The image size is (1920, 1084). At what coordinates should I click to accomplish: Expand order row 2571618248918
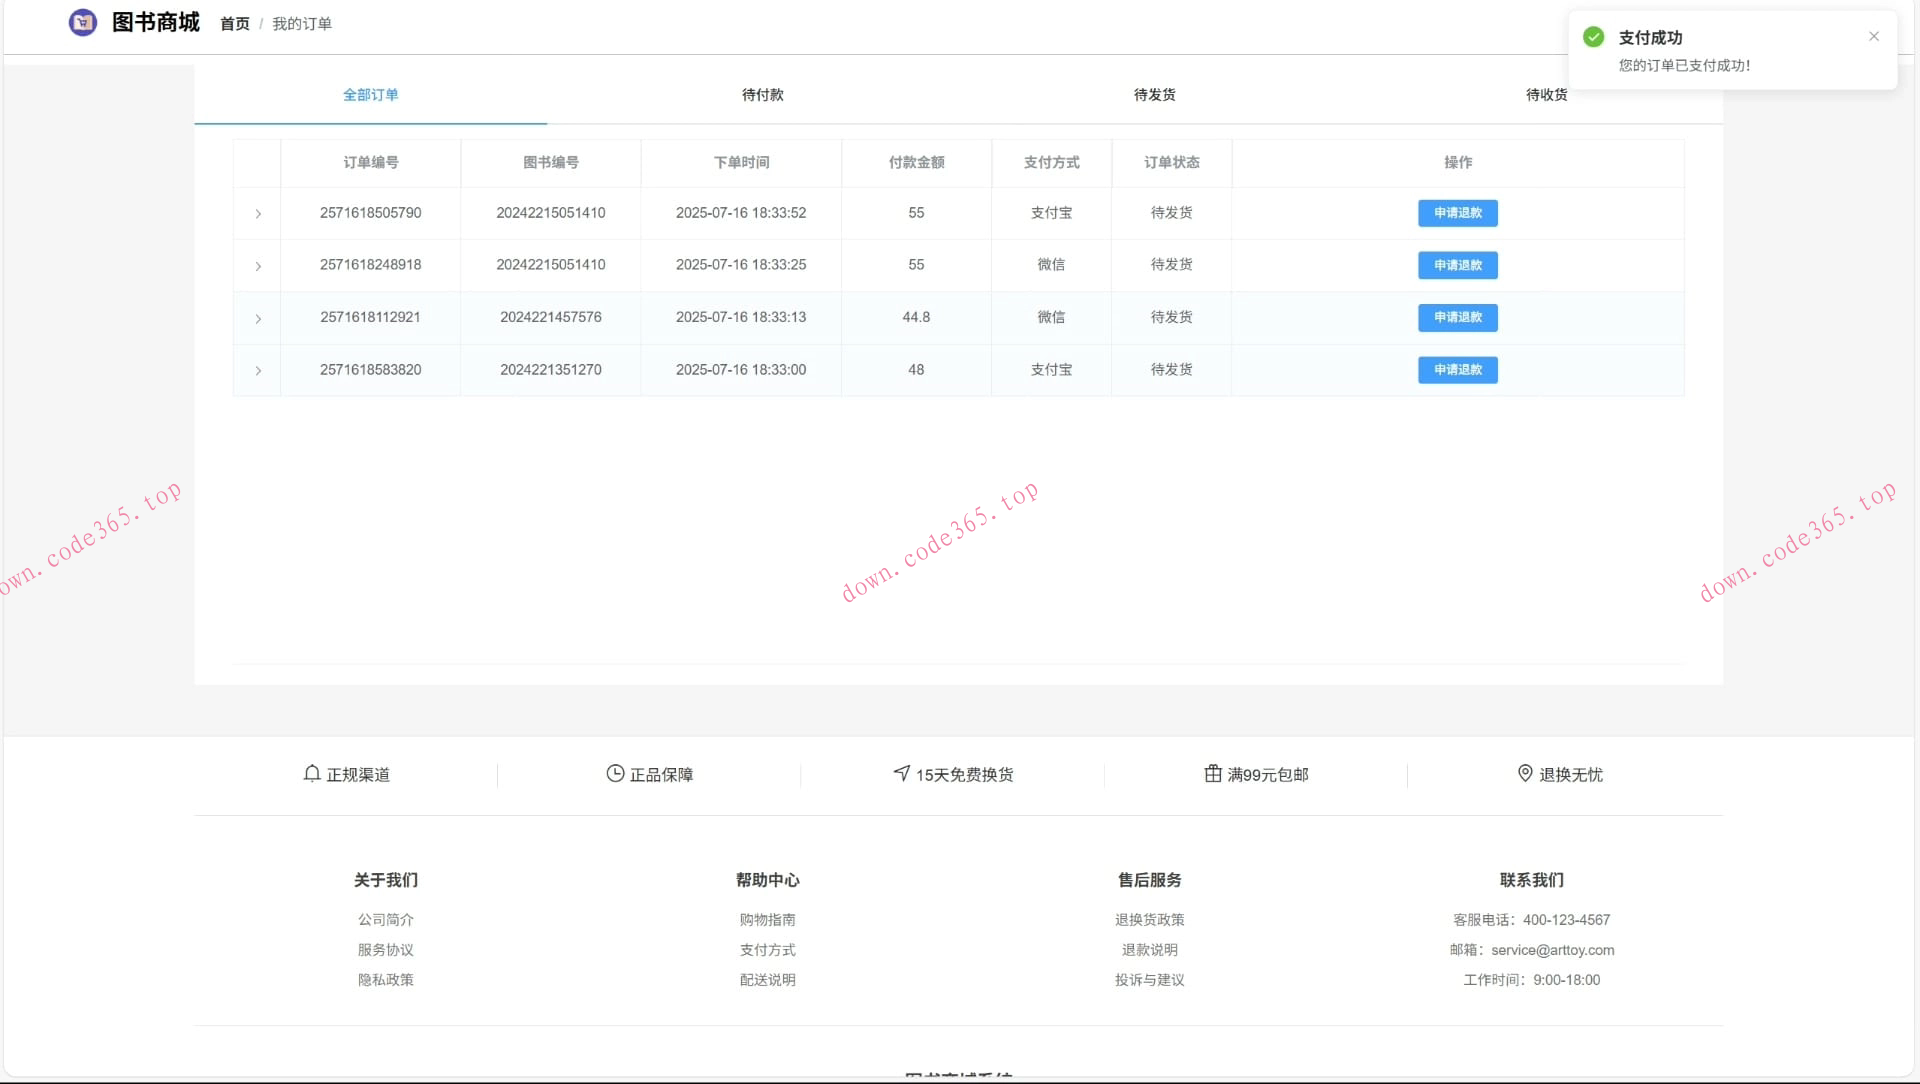point(258,266)
